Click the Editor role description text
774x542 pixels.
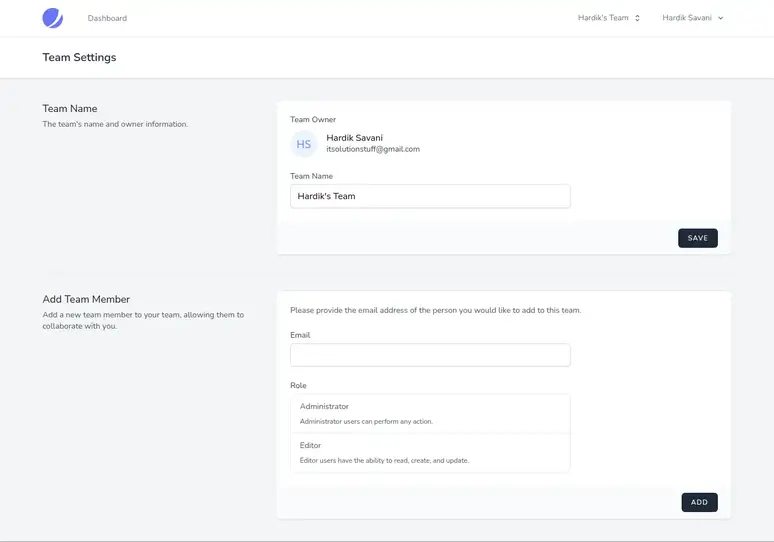click(x=385, y=461)
